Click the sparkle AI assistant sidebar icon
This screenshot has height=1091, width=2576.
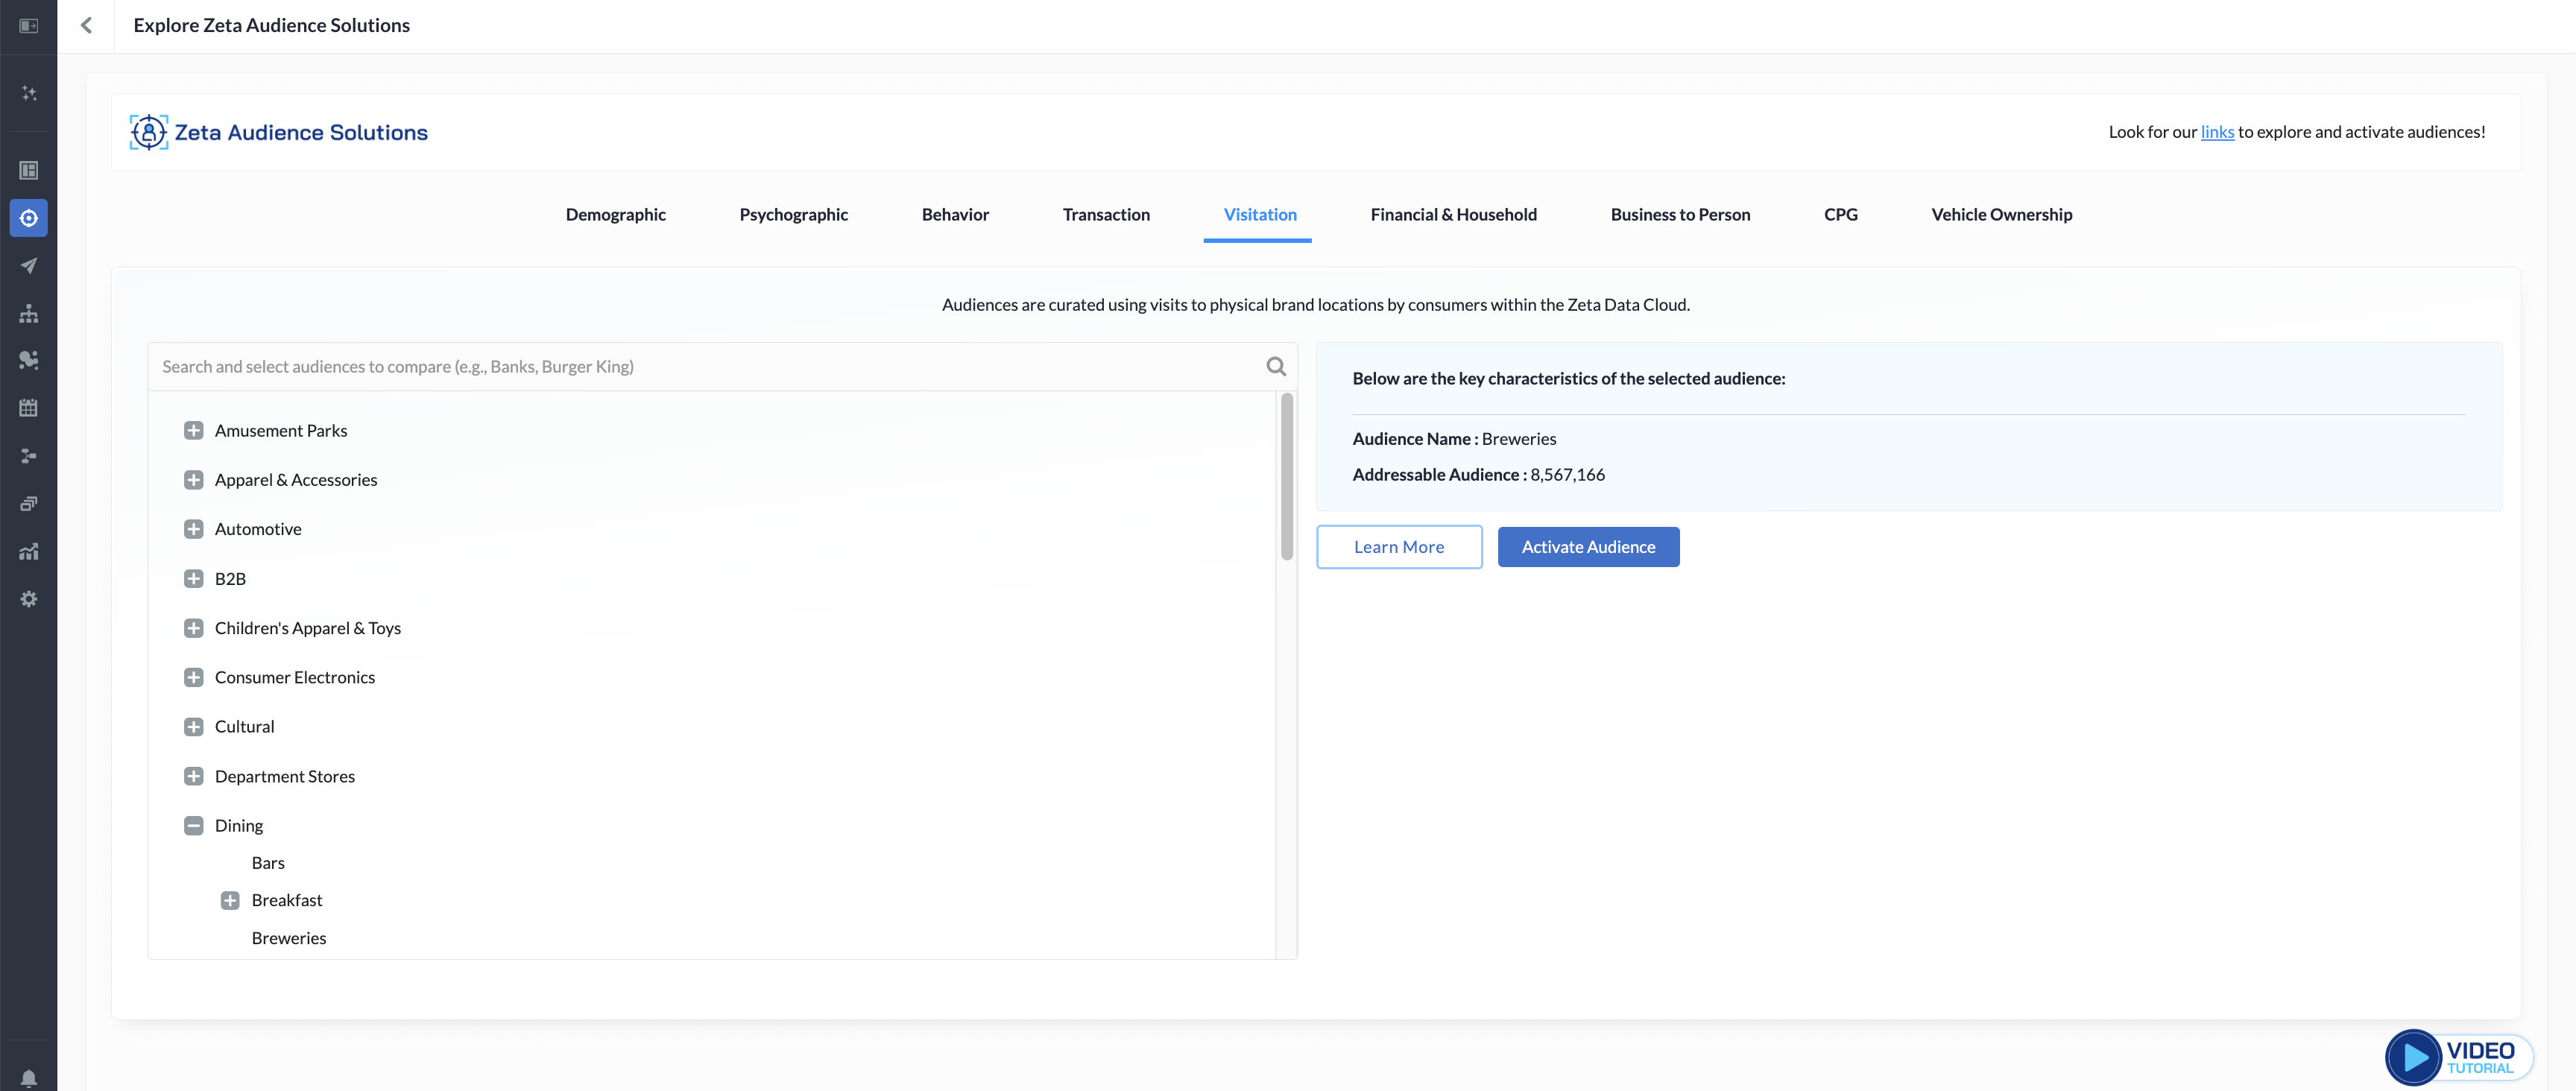29,93
